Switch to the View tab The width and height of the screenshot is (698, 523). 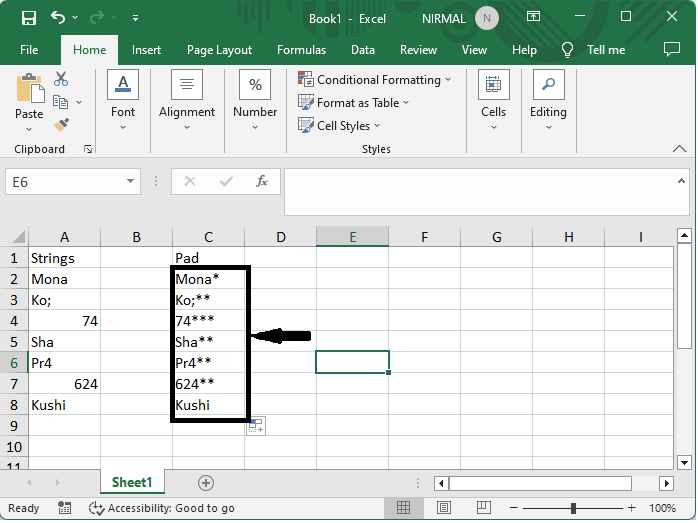point(475,50)
